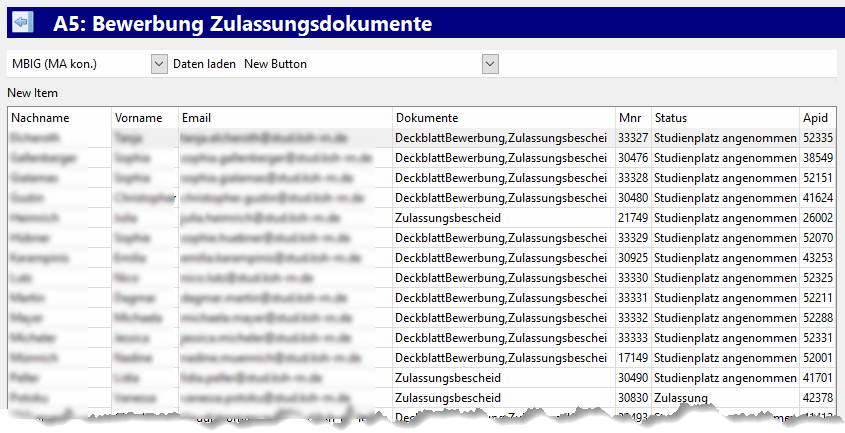Select the row with Mnr 21749
This screenshot has width=845, height=433.
coord(632,218)
